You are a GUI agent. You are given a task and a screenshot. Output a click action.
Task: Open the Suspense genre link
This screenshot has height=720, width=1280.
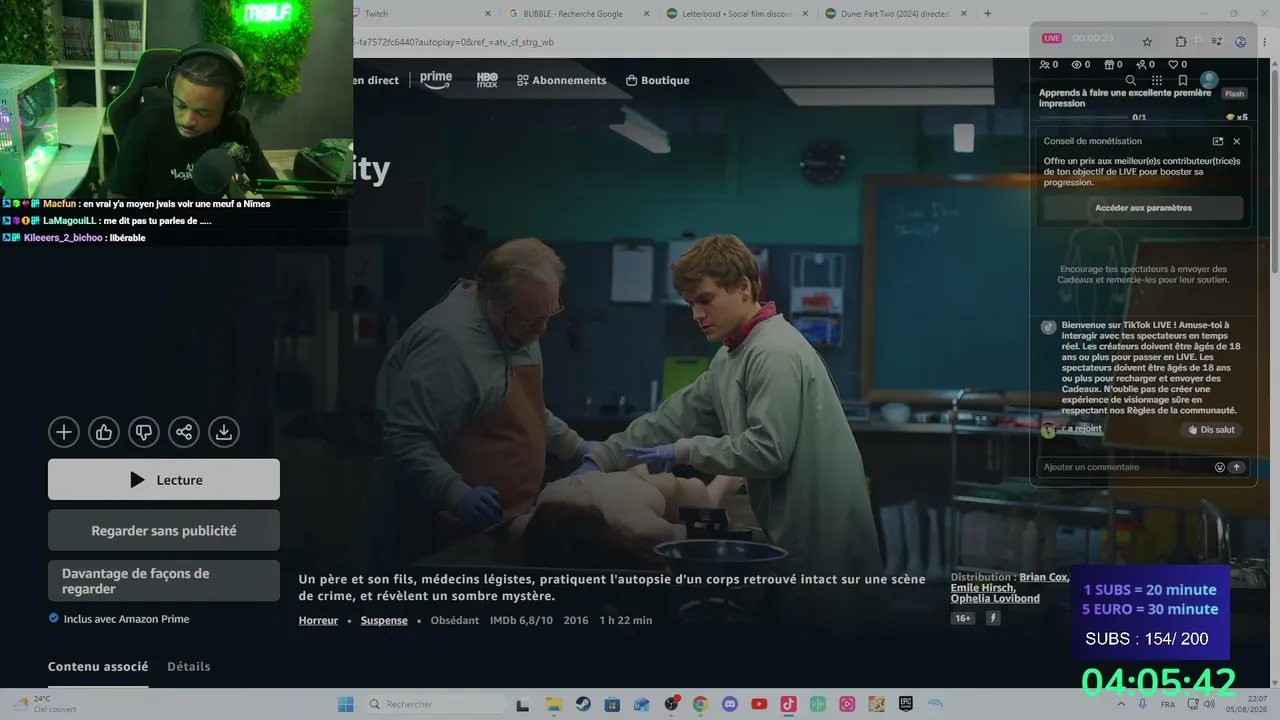pos(384,620)
